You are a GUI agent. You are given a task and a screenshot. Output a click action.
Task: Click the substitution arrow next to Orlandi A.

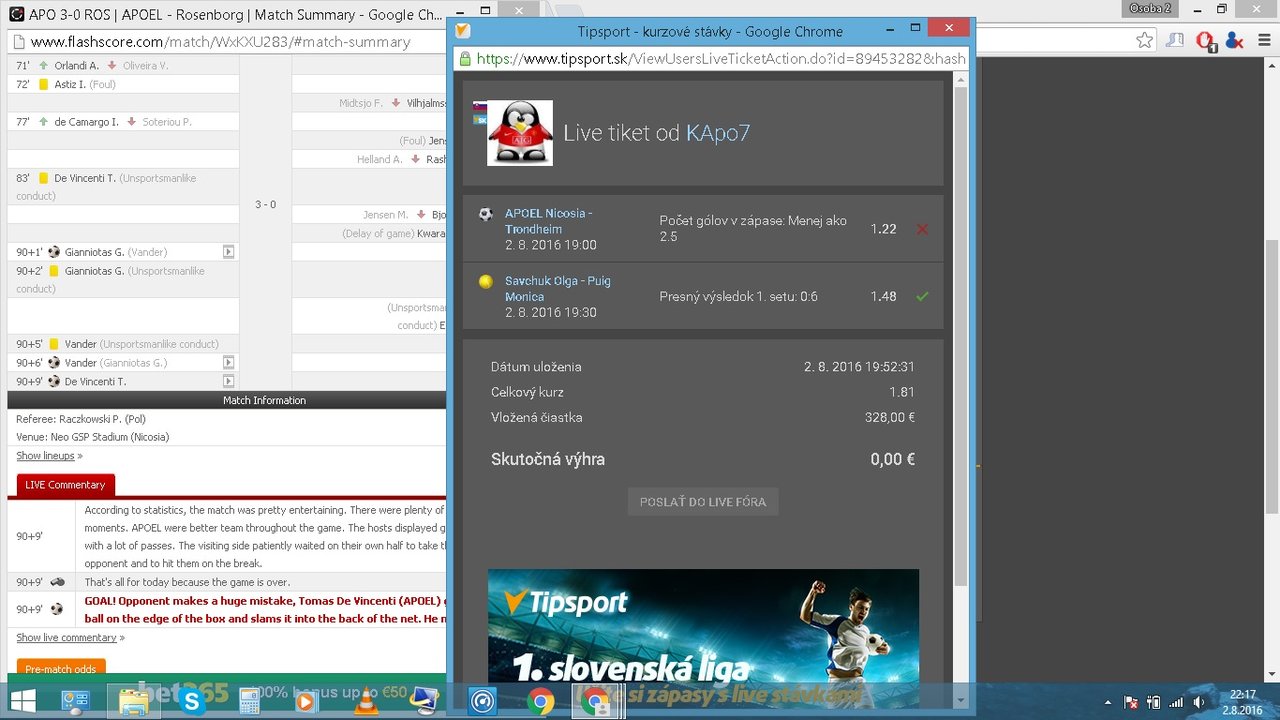[43, 66]
